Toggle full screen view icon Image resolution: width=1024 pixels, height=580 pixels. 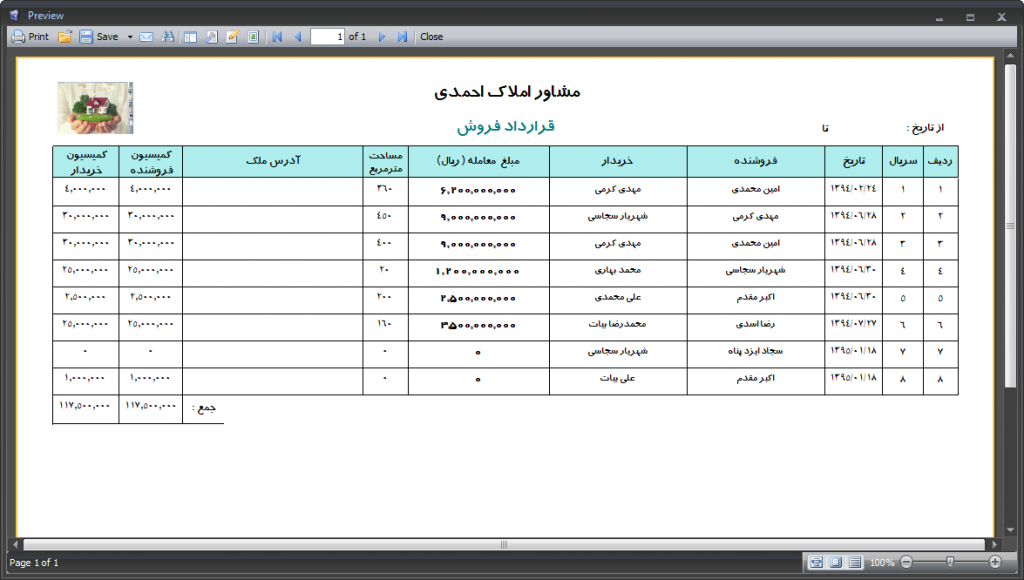click(x=253, y=37)
